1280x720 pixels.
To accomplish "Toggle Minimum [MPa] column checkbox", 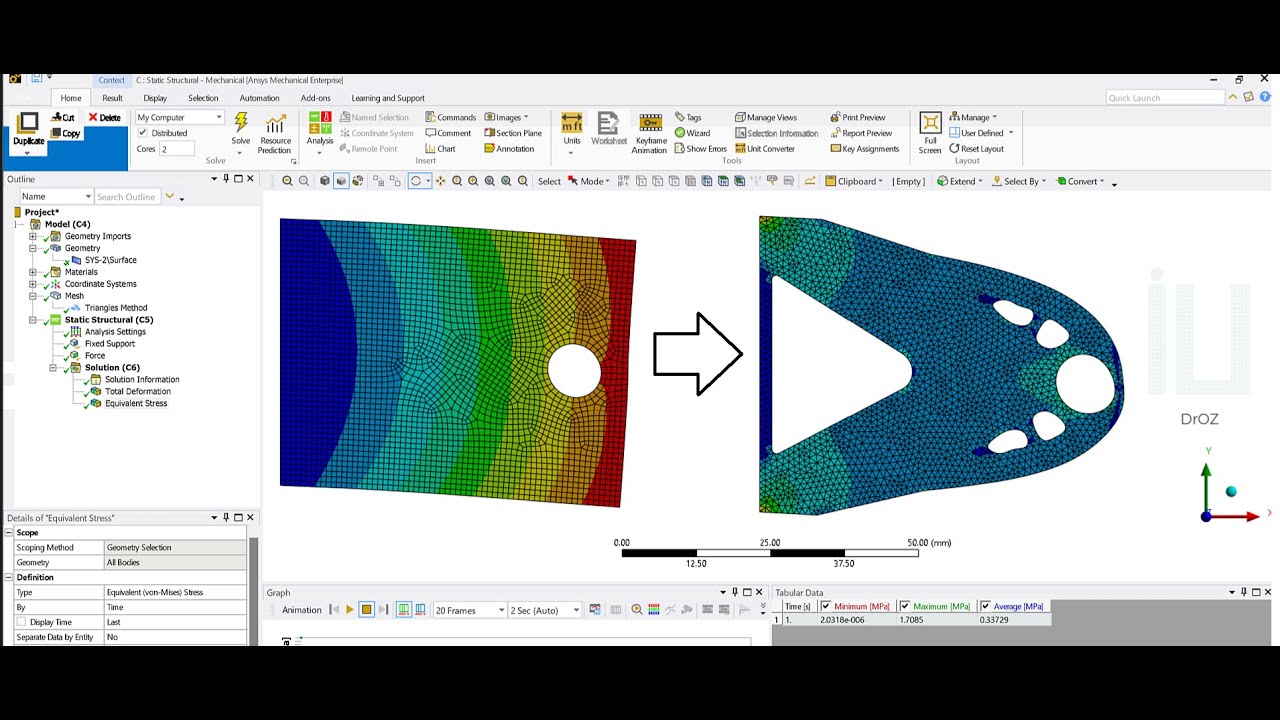I will (826, 606).
